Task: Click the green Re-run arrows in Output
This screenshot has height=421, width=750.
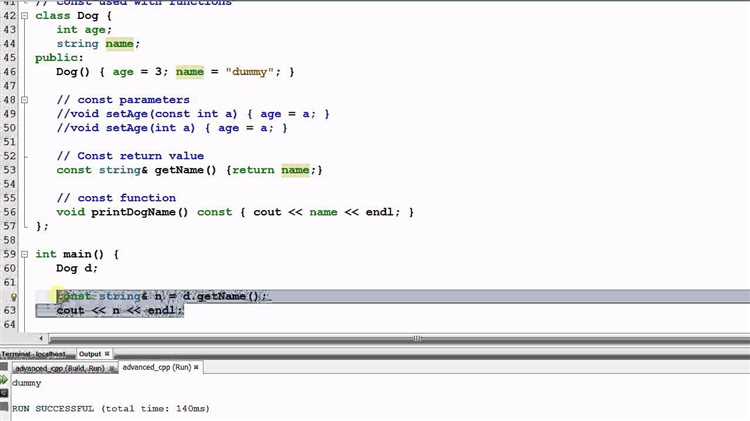Action: (4, 380)
